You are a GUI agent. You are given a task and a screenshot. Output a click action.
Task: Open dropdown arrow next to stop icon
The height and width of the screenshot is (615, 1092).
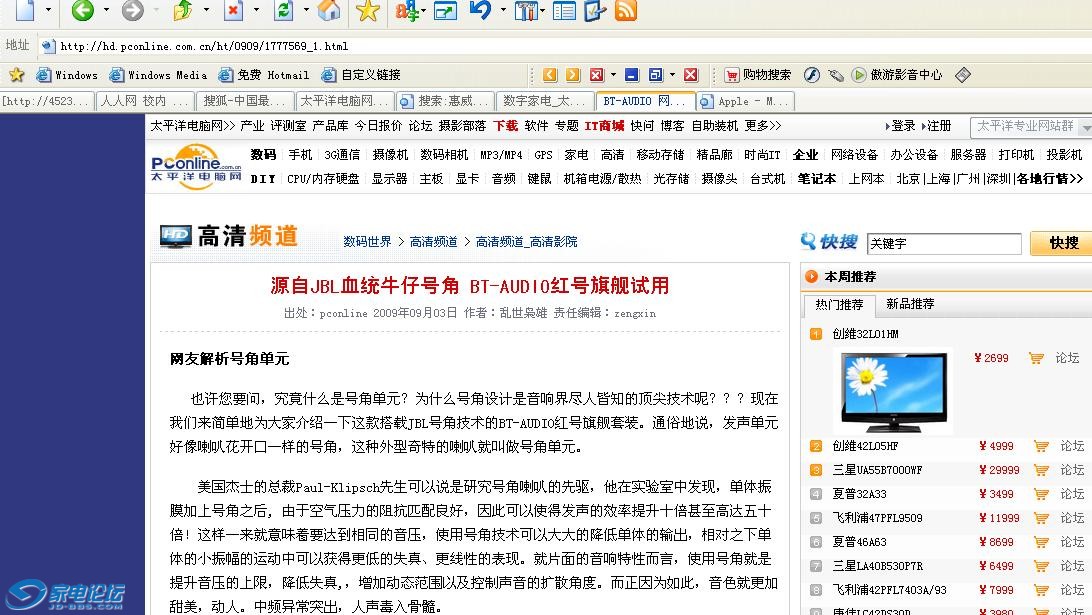[256, 10]
